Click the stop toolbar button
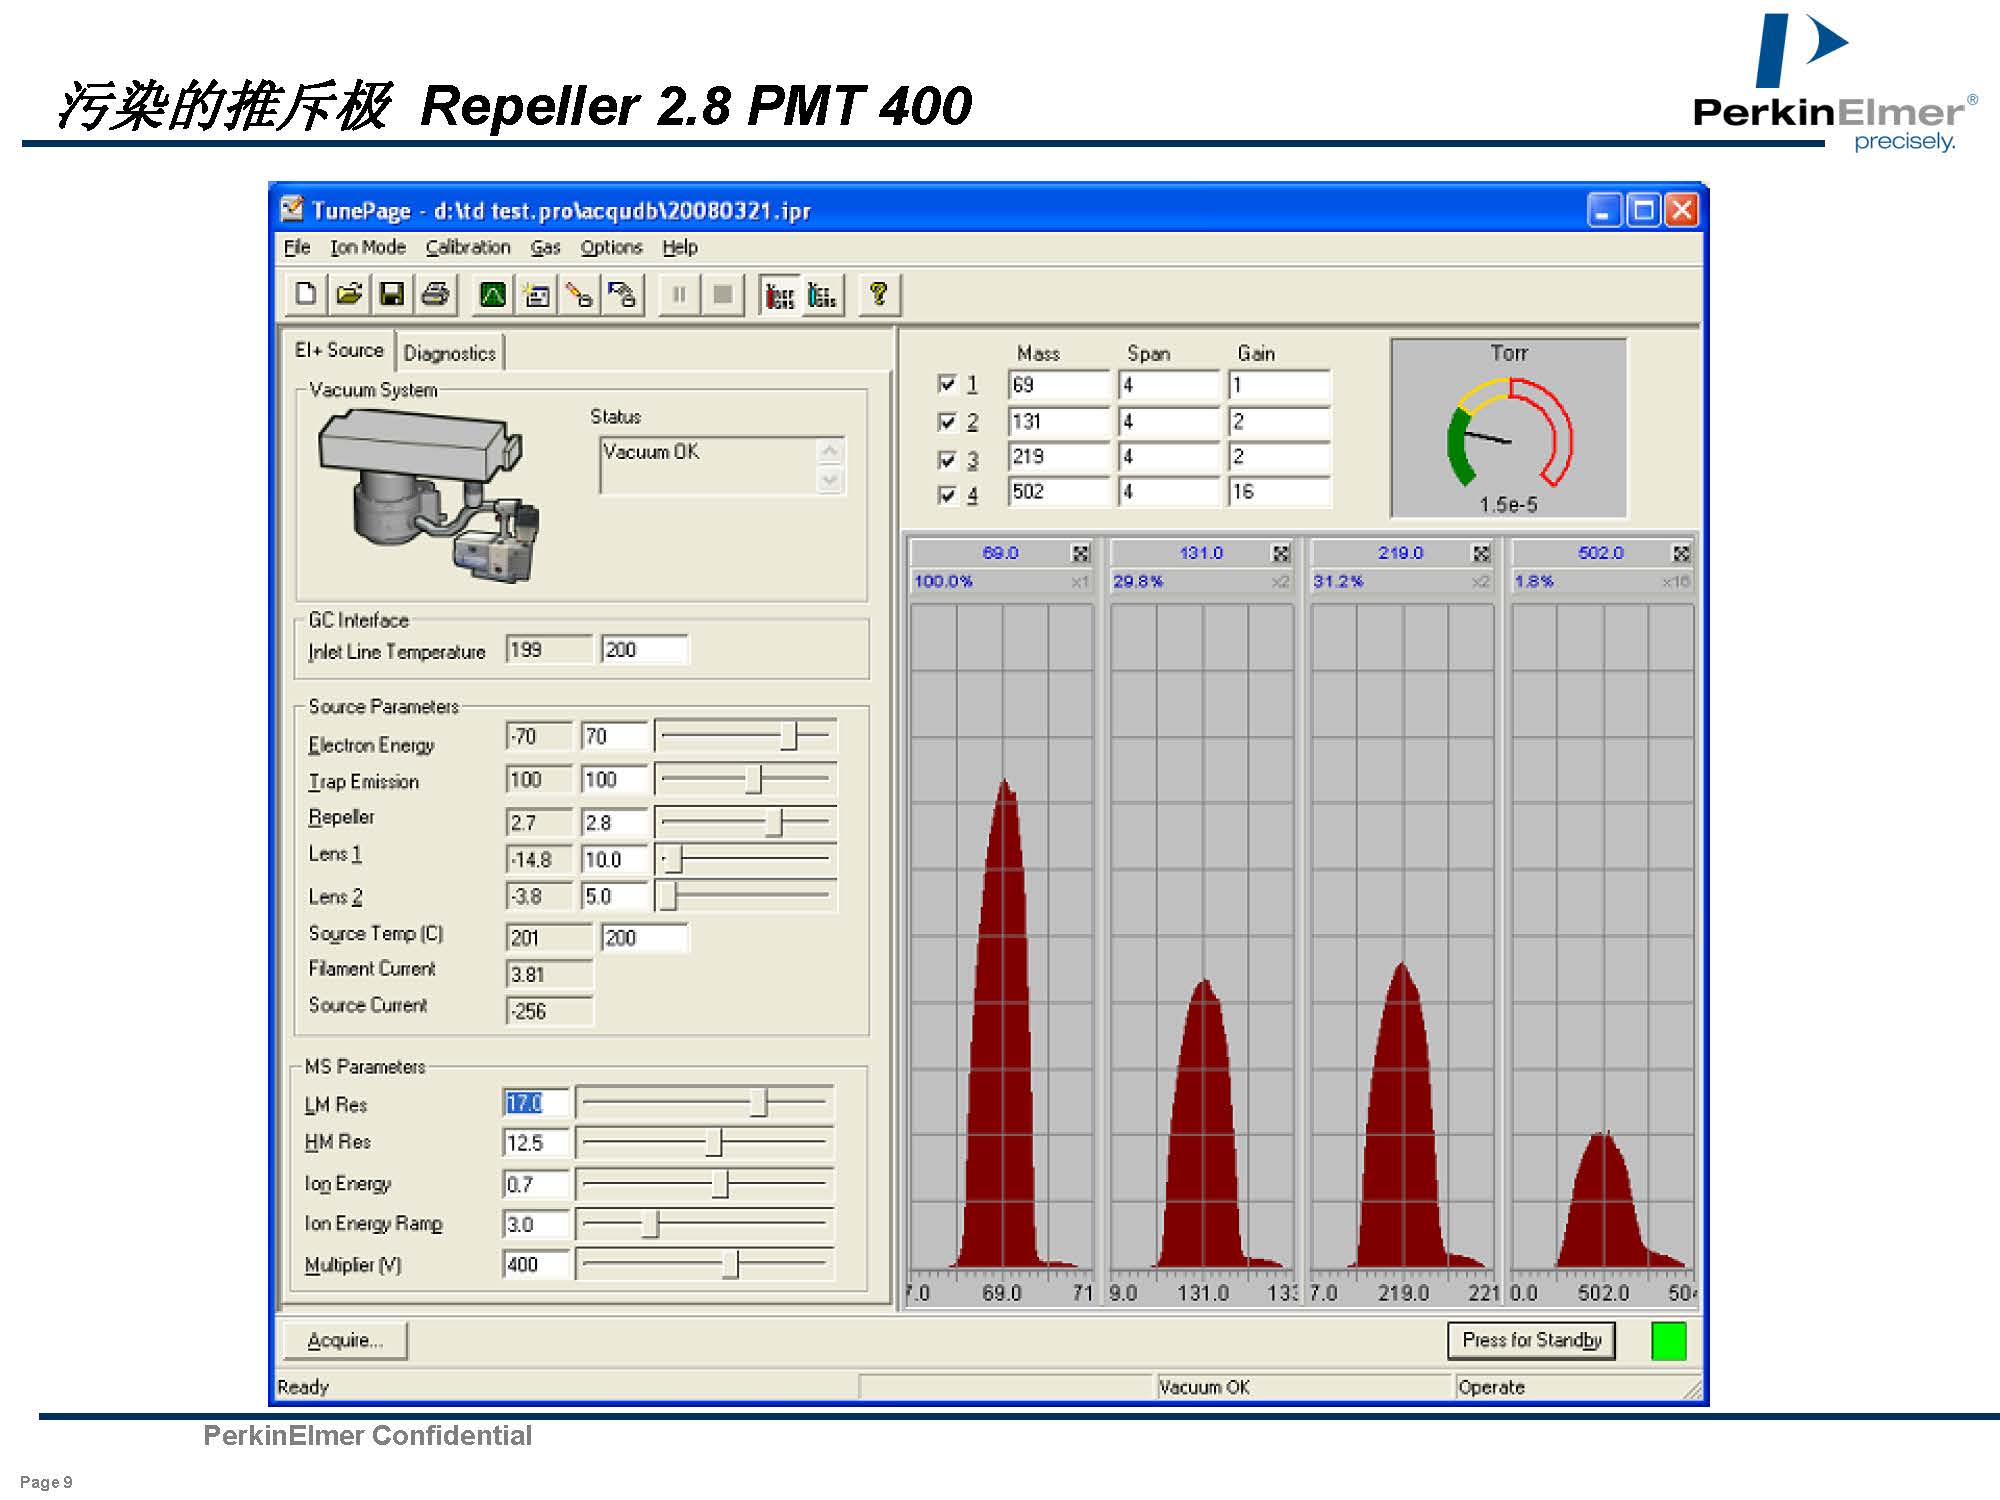Image resolution: width=2000 pixels, height=1500 pixels. (722, 294)
